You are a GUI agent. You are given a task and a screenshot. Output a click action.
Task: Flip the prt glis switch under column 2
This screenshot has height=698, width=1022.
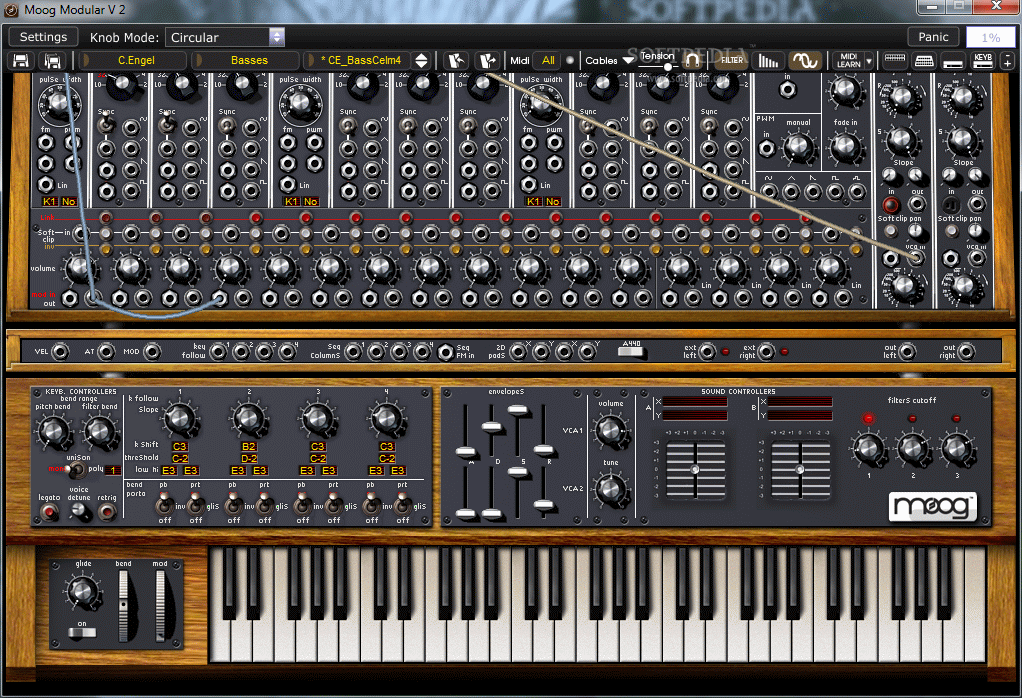click(265, 504)
